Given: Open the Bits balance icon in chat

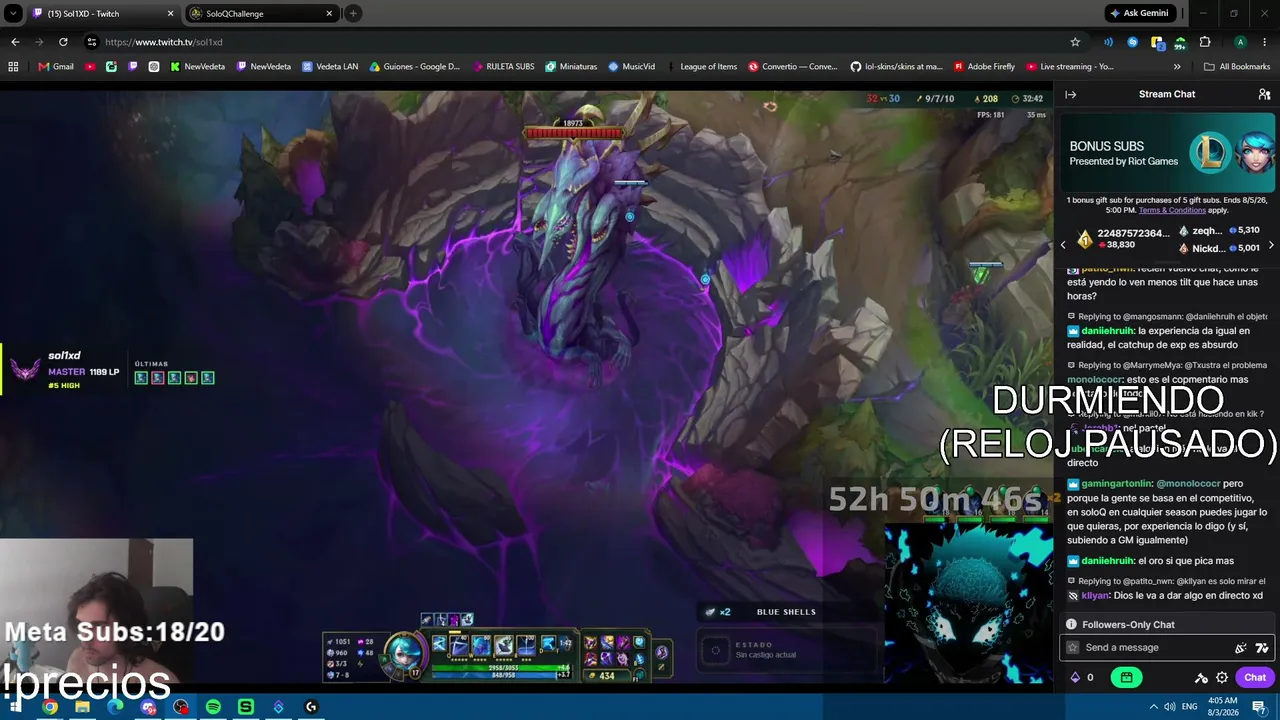Looking at the screenshot, I should coord(1075,677).
